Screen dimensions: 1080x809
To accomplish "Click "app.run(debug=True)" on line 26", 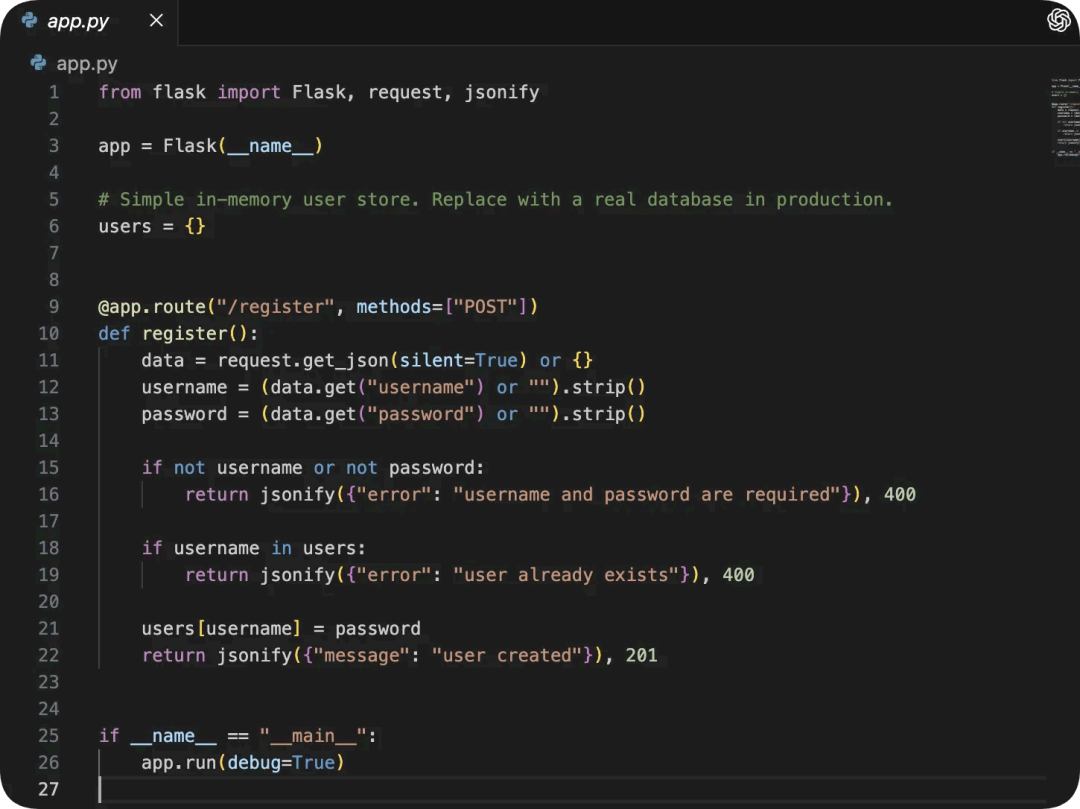I will (242, 762).
